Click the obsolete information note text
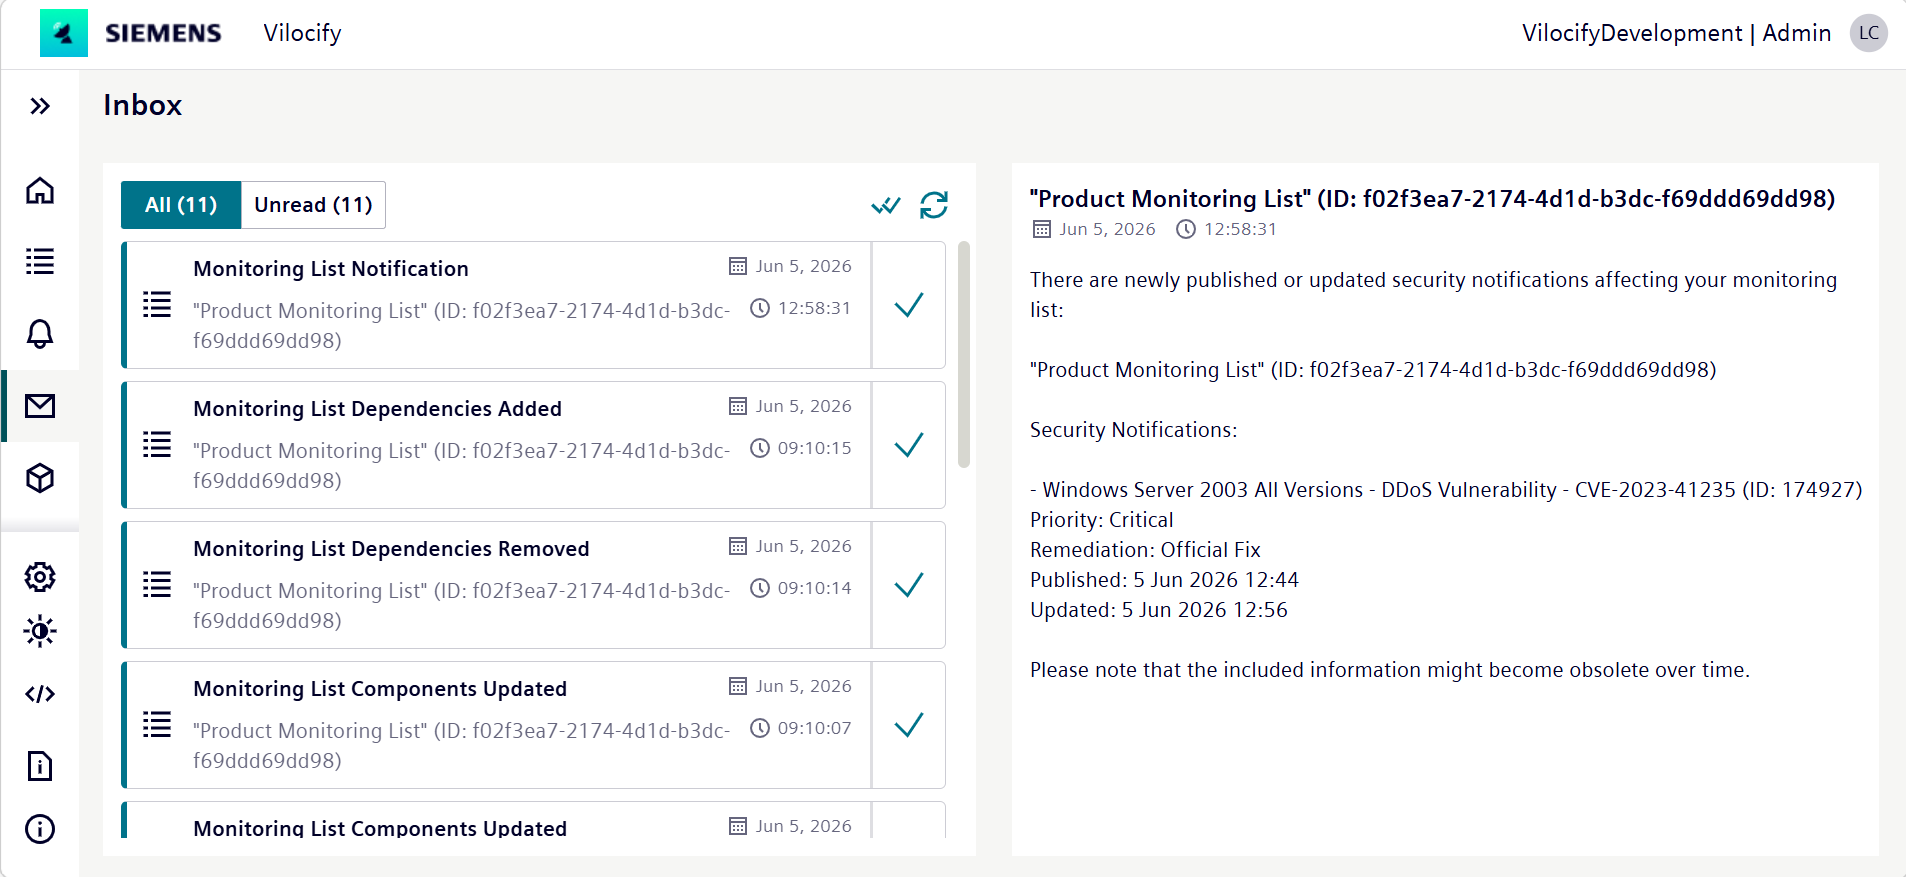This screenshot has height=877, width=1906. (x=1390, y=670)
